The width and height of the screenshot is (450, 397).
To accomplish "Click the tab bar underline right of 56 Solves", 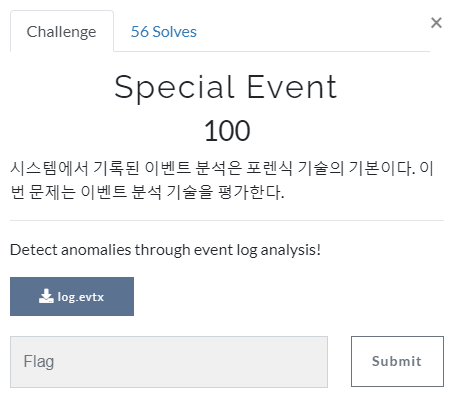I will pos(313,51).
